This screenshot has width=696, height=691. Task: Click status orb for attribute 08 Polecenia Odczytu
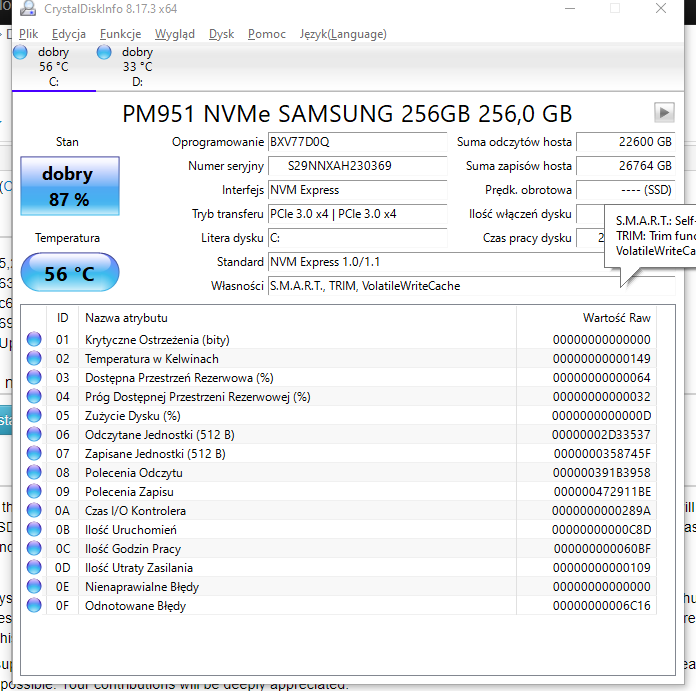(34, 473)
